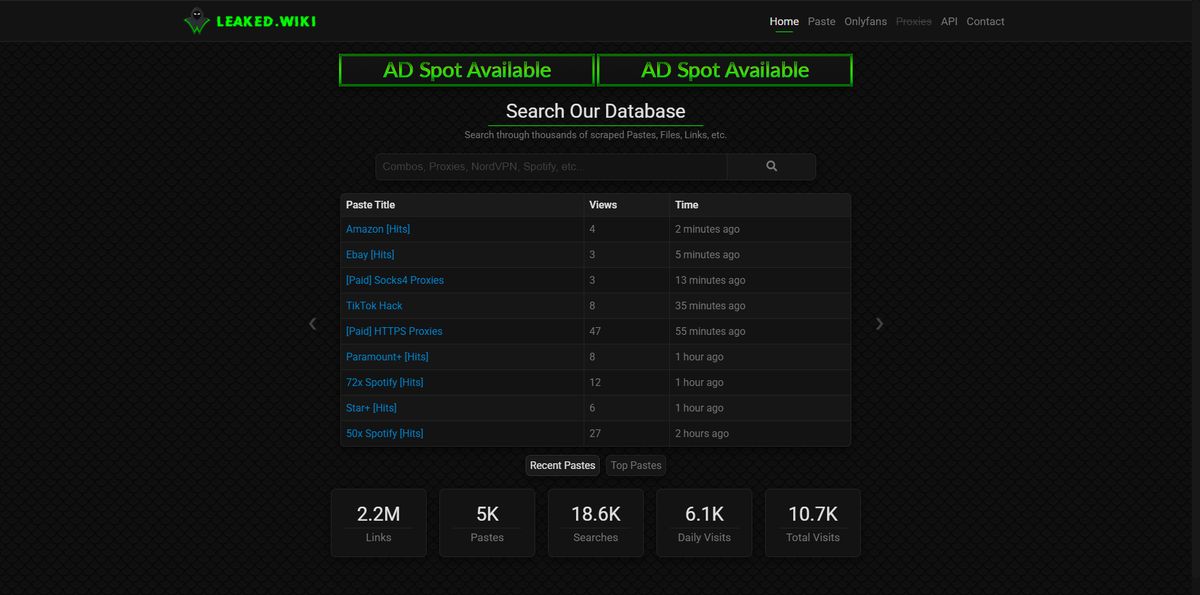View the [Paid] Socks4 Proxies paste
The height and width of the screenshot is (595, 1200).
click(x=394, y=280)
